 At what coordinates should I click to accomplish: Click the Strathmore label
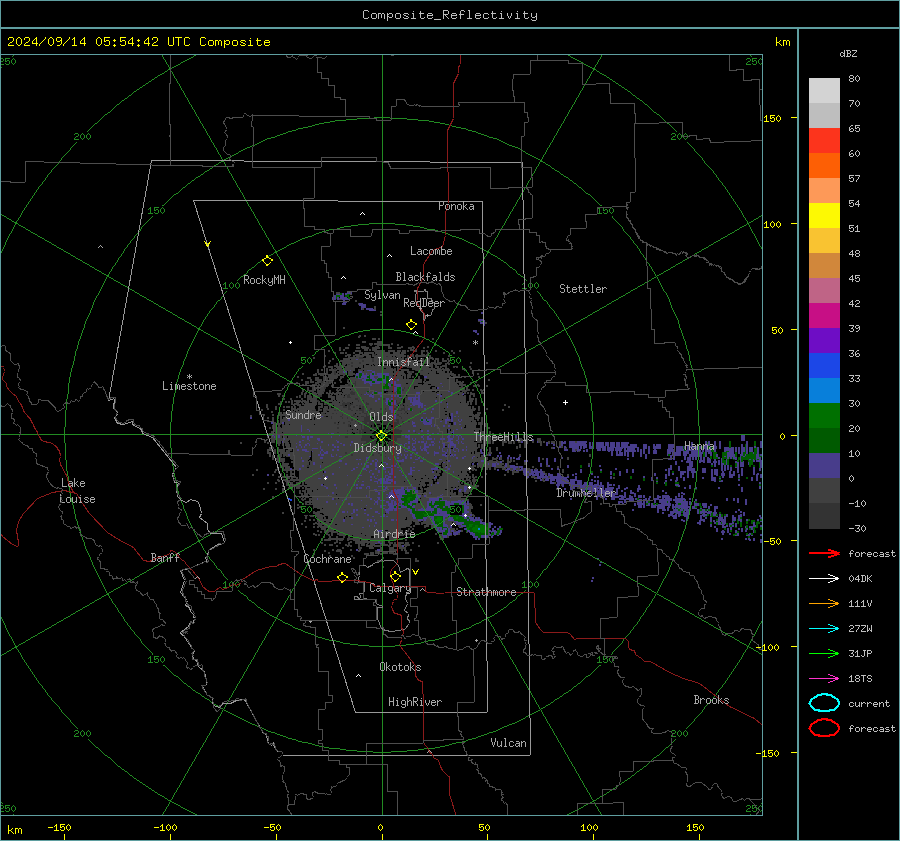tap(486, 592)
